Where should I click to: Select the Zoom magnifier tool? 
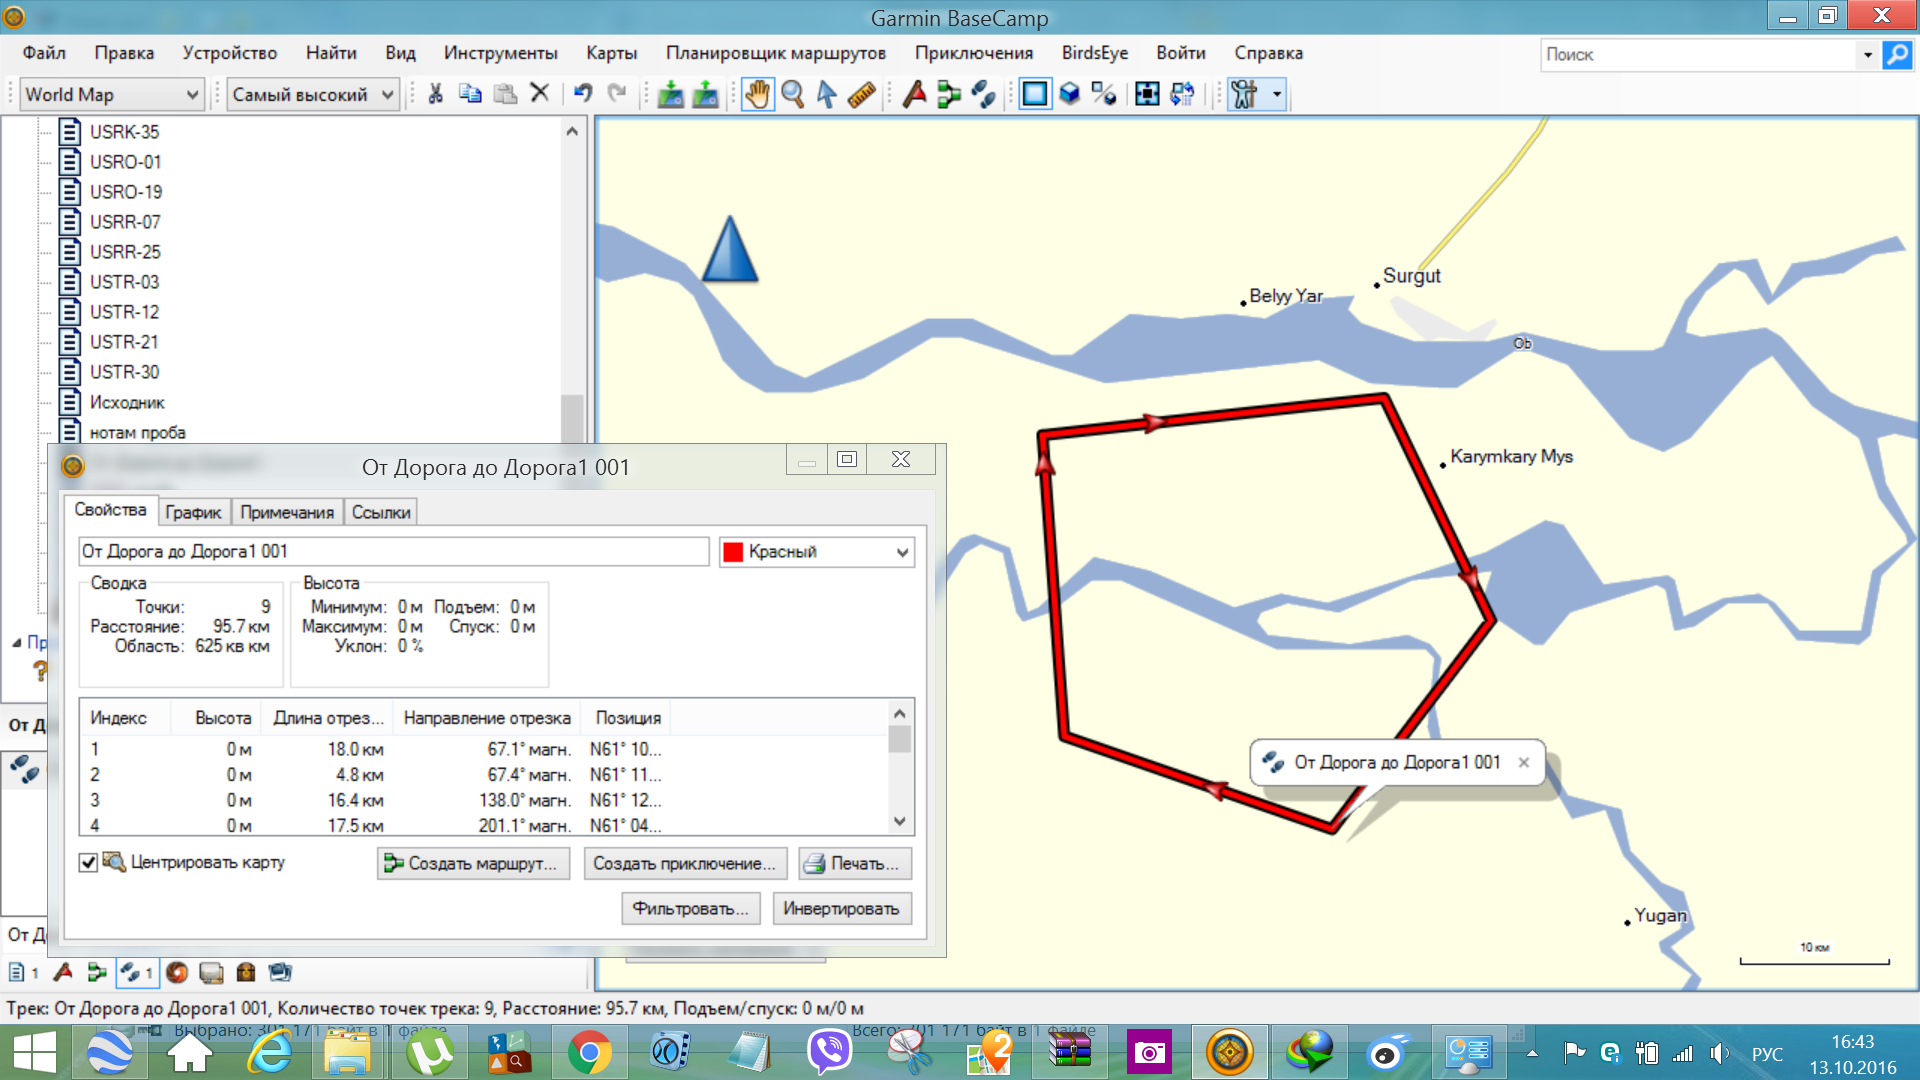click(792, 94)
